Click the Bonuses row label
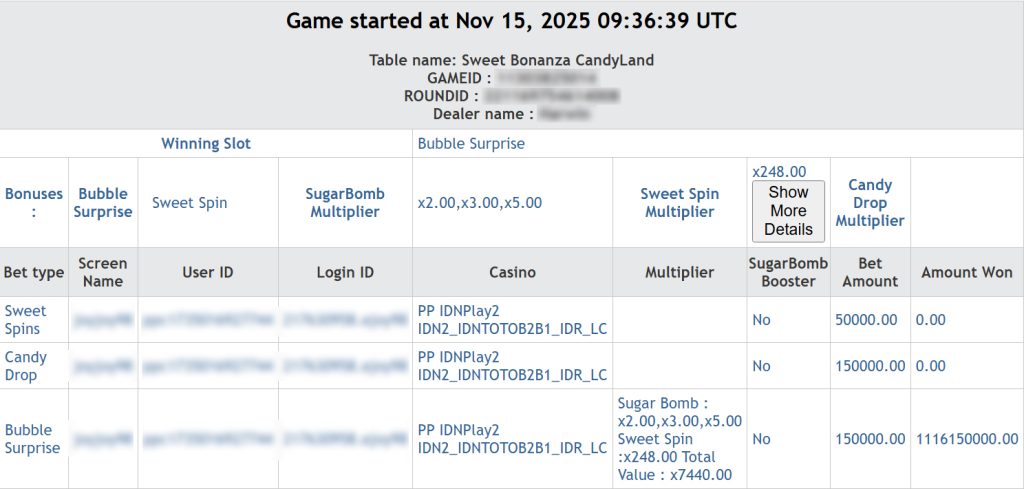Screen dimensions: 1024x489 tap(34, 202)
